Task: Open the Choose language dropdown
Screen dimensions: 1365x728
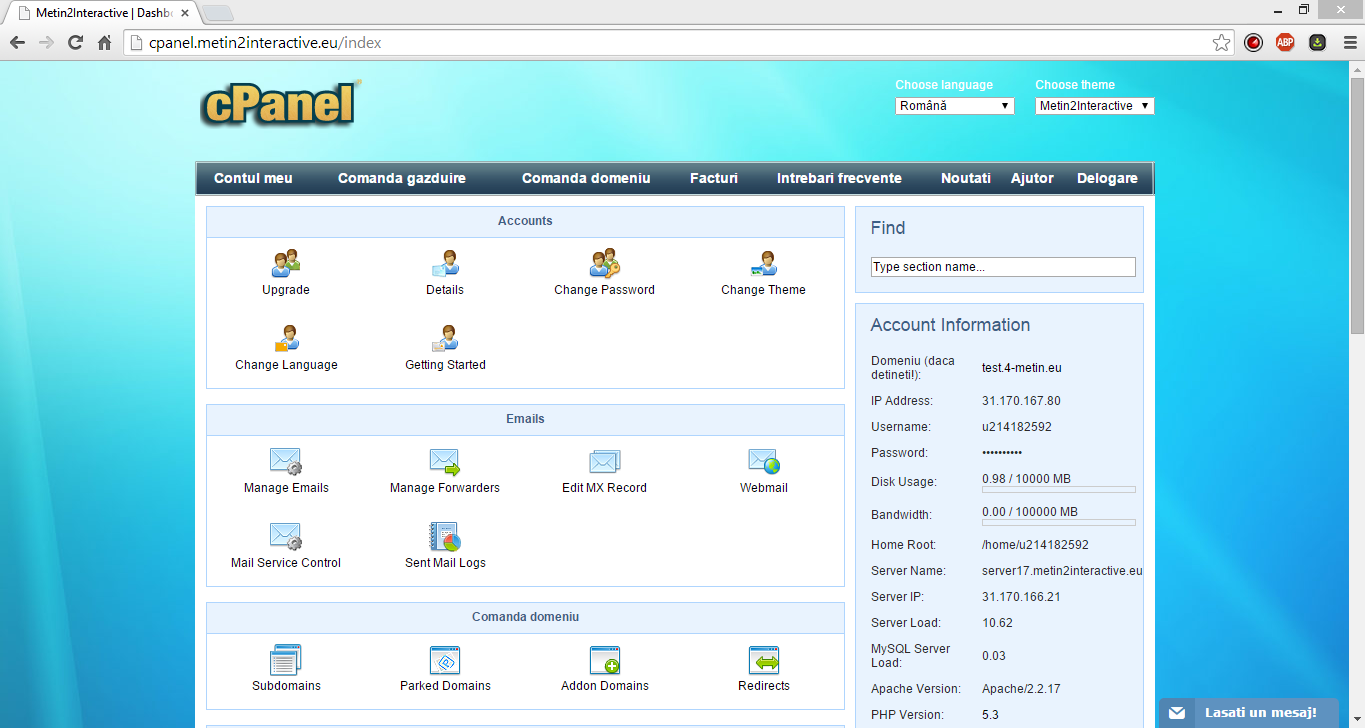Action: tap(955, 106)
